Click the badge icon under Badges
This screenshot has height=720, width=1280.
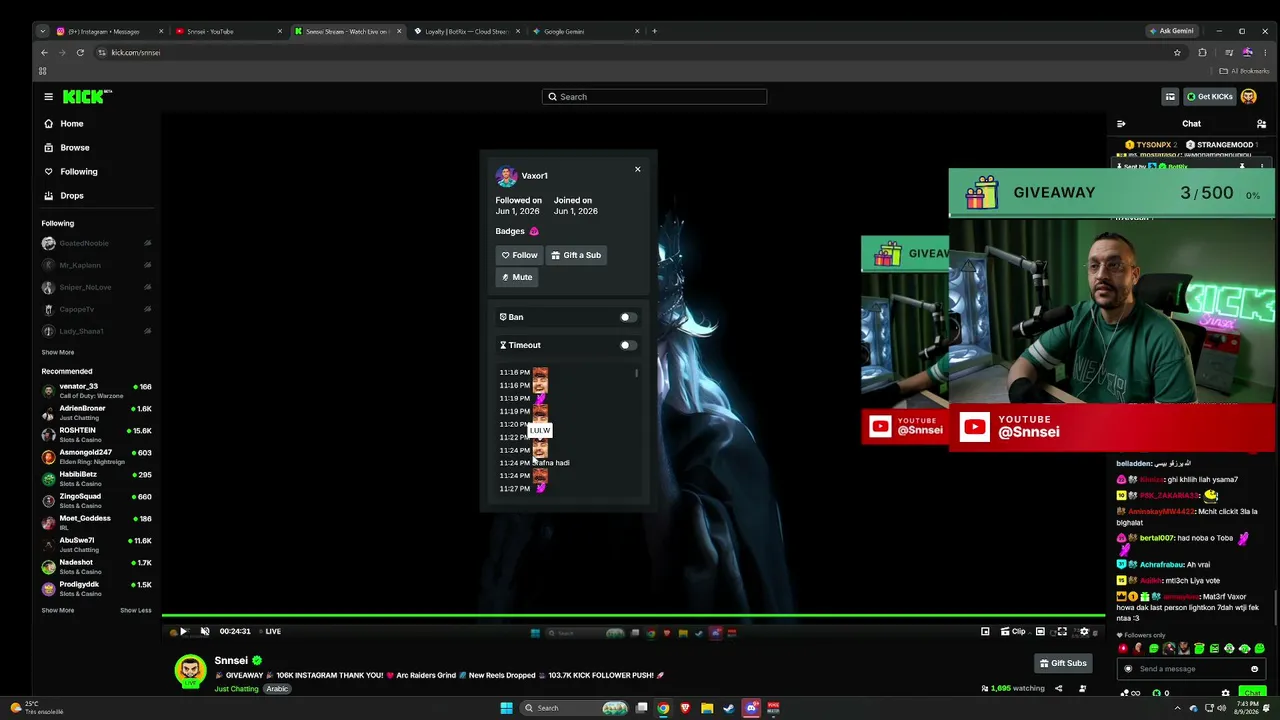534,231
